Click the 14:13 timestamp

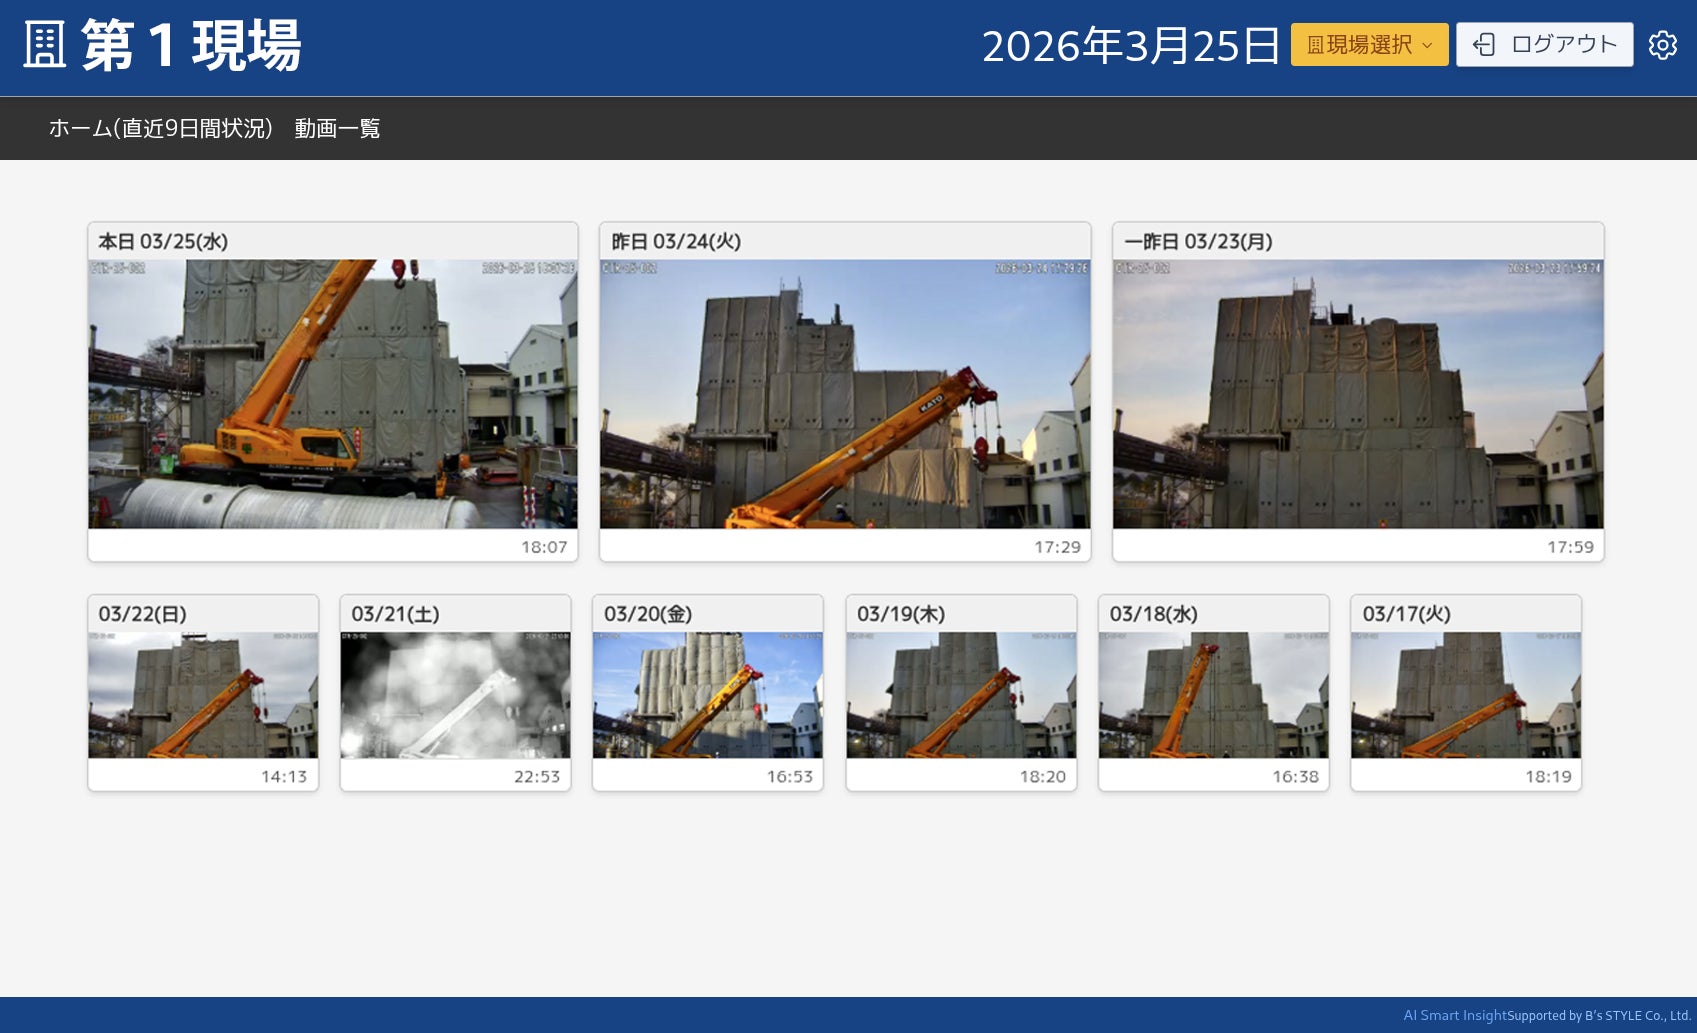[x=284, y=776]
